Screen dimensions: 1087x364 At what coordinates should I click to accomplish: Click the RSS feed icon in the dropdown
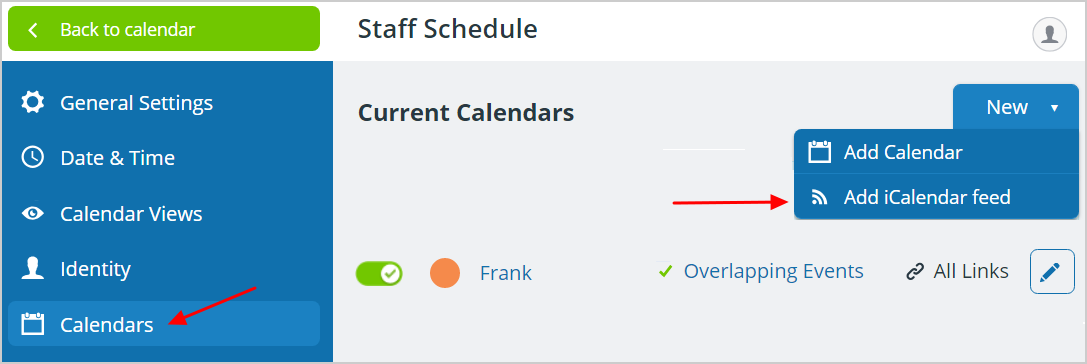click(819, 198)
